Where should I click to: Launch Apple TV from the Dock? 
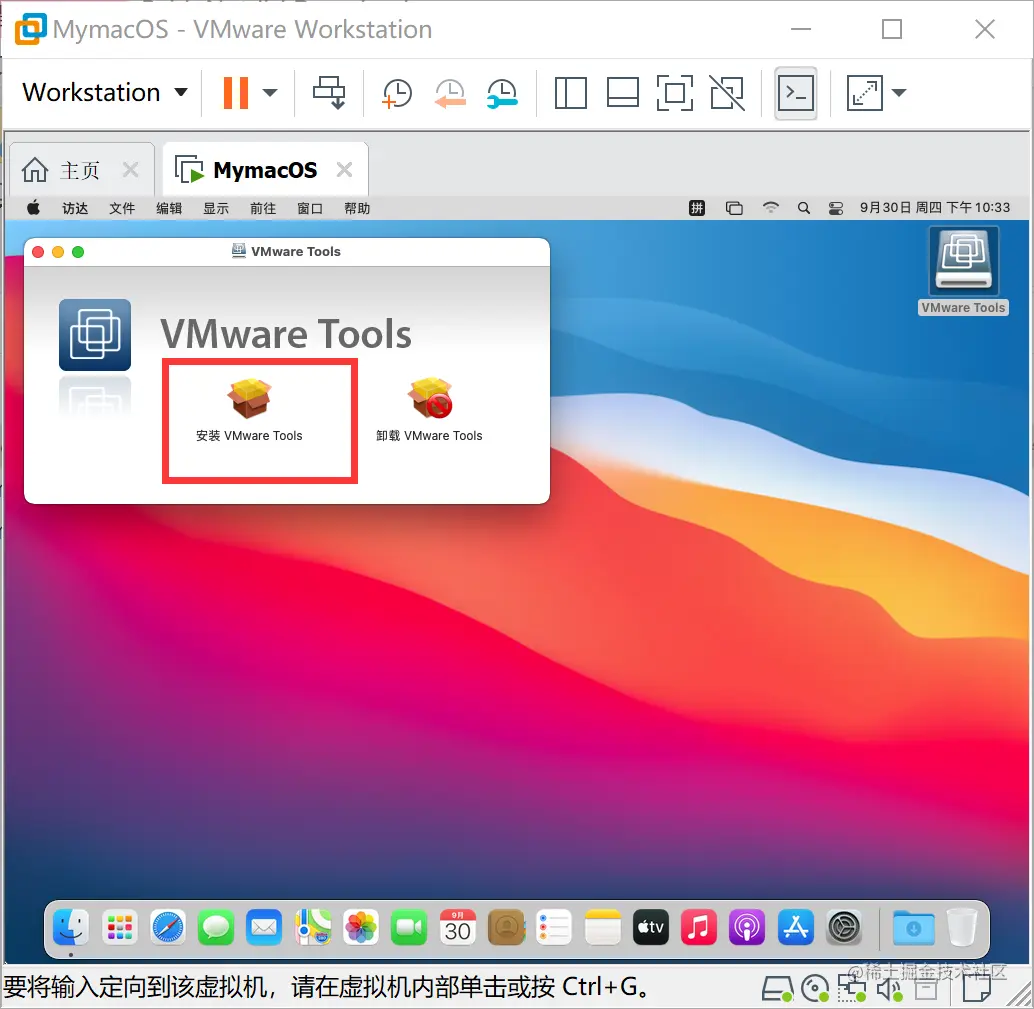650,928
